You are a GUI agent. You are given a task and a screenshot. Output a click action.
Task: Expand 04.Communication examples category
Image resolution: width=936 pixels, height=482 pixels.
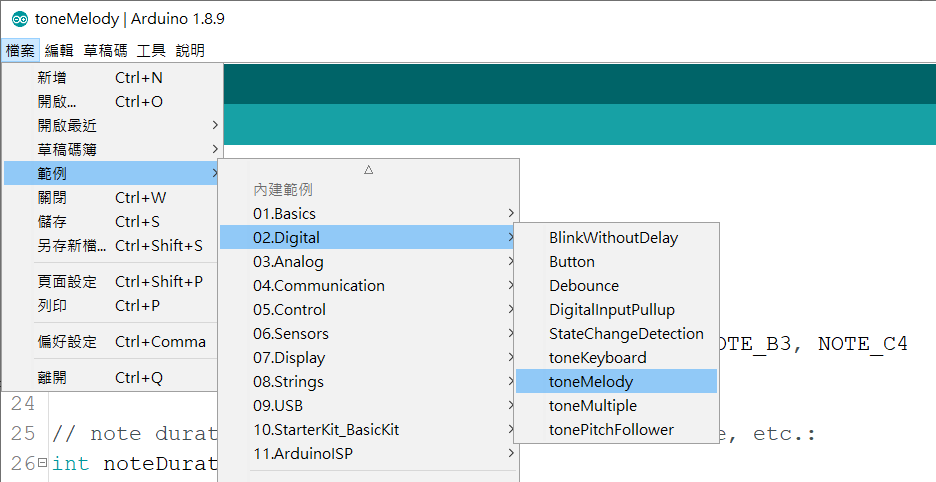368,285
